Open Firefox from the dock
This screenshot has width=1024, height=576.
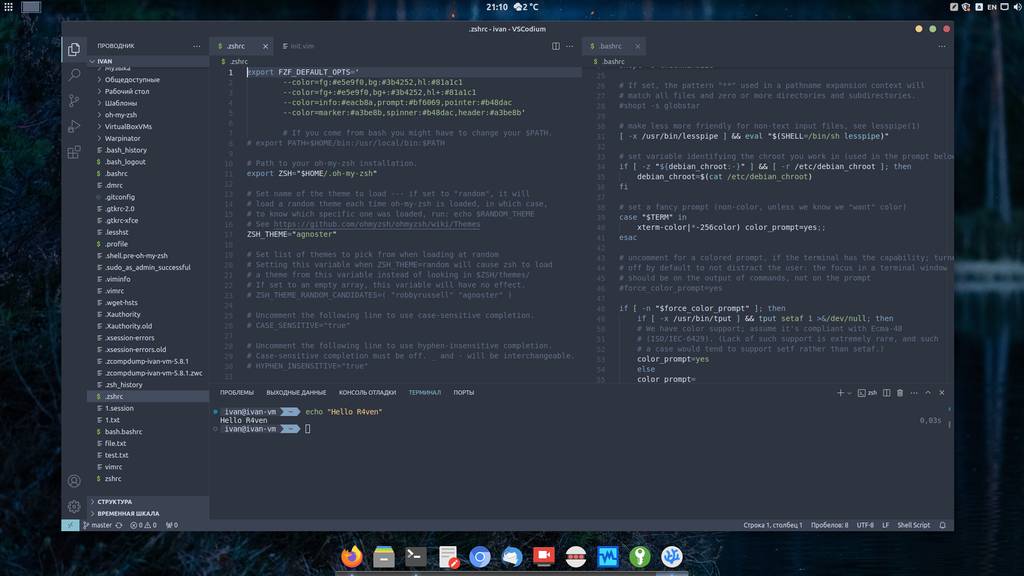351,556
